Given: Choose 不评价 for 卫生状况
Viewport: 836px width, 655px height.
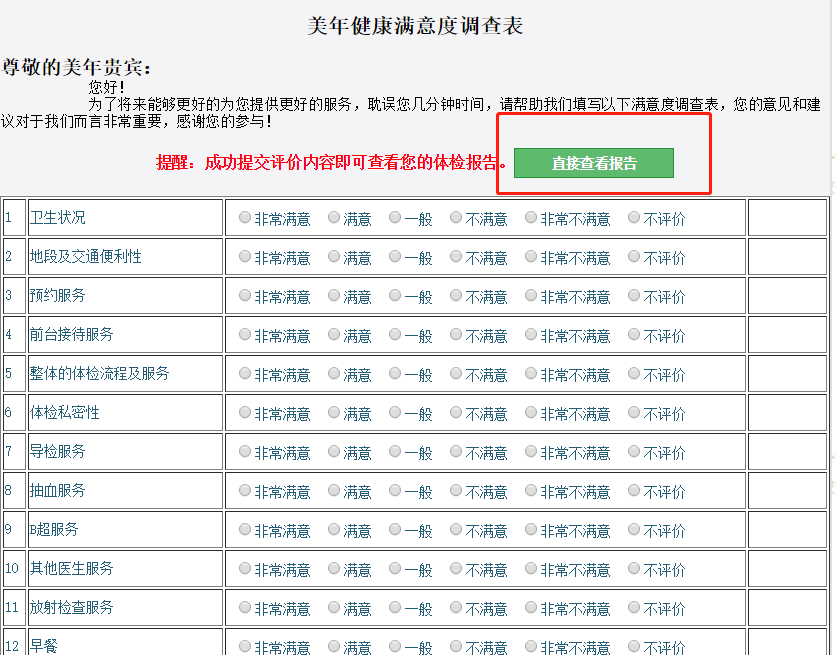Looking at the screenshot, I should [631, 218].
